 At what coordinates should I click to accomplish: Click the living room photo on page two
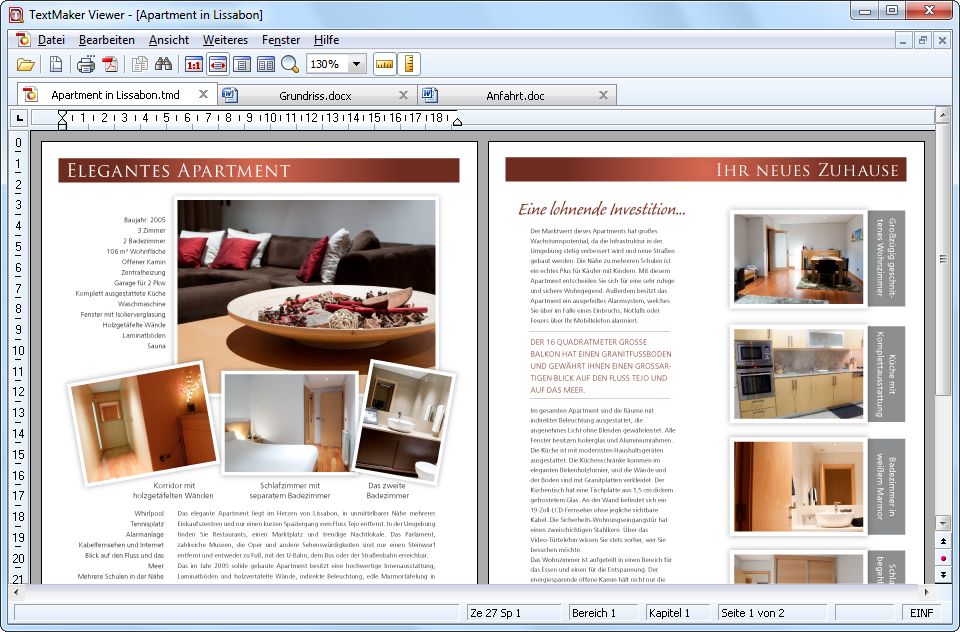point(798,258)
